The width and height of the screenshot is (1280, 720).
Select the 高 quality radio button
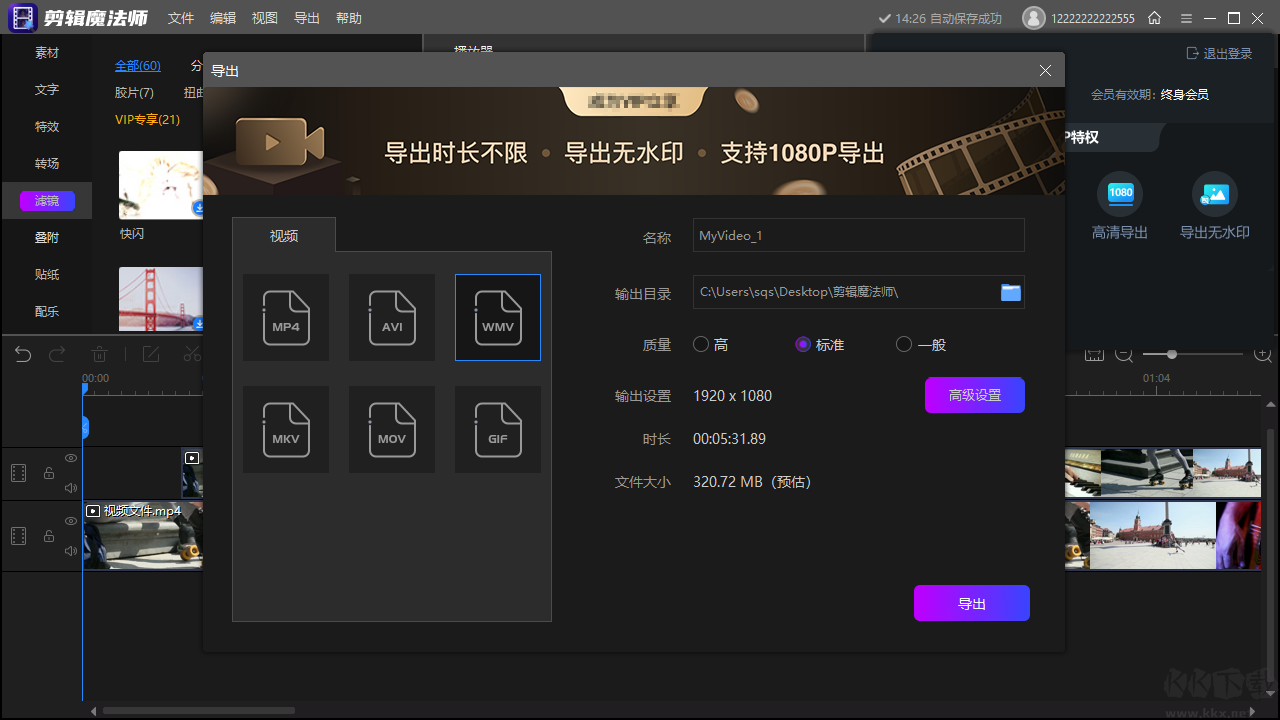tap(701, 345)
